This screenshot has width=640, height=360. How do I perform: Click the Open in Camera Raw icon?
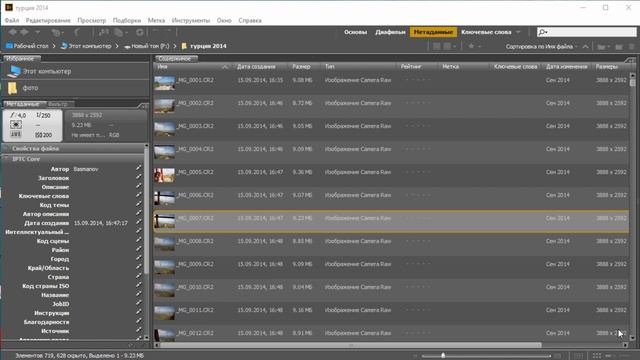pos(140,32)
